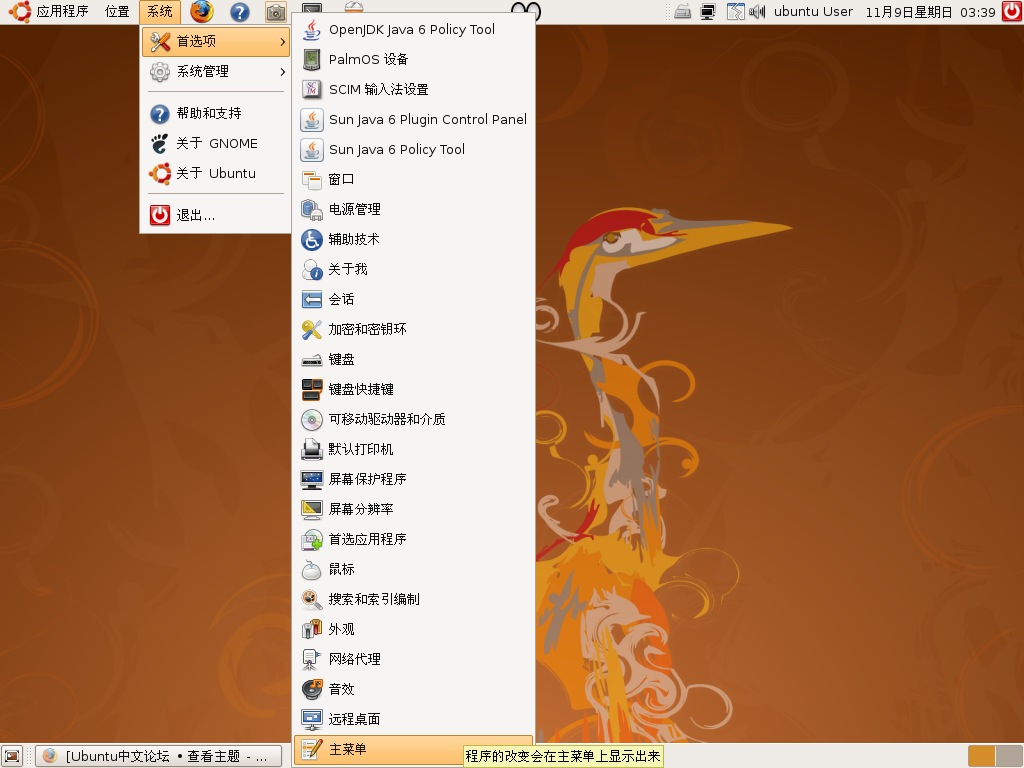Viewport: 1024px width, 768px height.
Task: Open 搜索和索引编制
Action: tap(413, 600)
